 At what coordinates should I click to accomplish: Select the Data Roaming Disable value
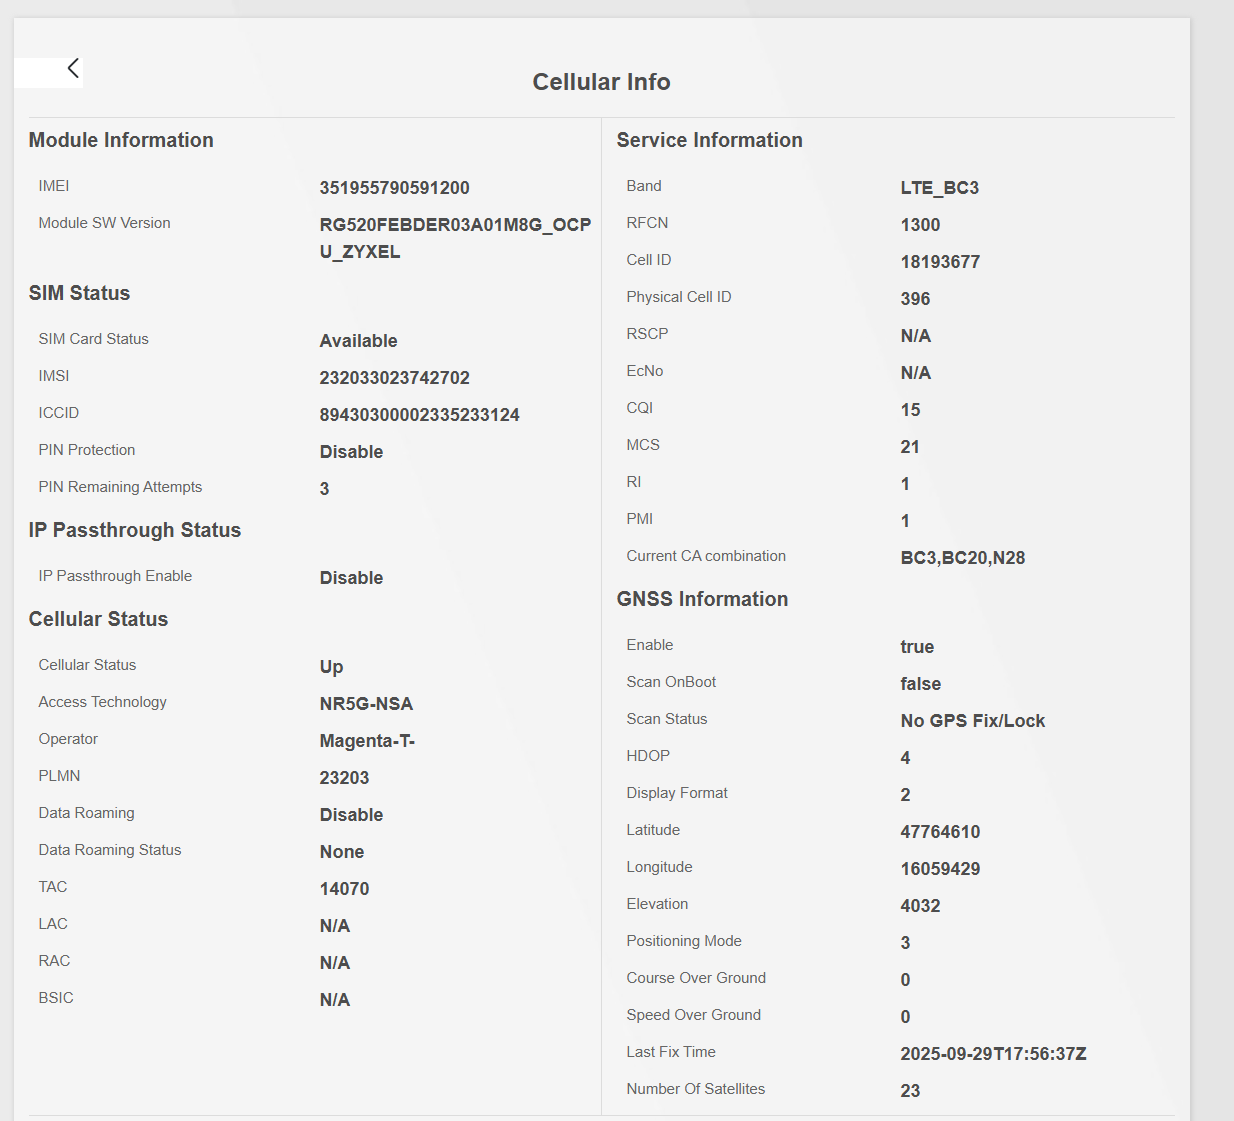click(x=351, y=815)
